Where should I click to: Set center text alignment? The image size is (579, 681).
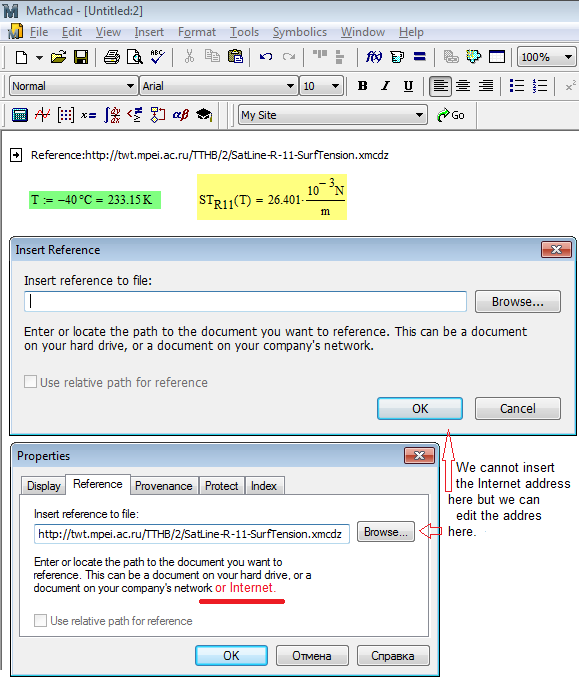click(x=463, y=86)
